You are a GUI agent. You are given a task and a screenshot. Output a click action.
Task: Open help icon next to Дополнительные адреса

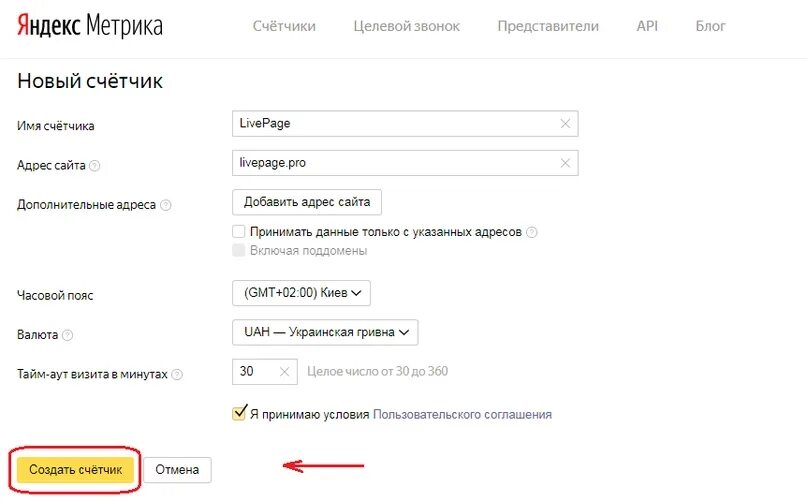click(165, 205)
